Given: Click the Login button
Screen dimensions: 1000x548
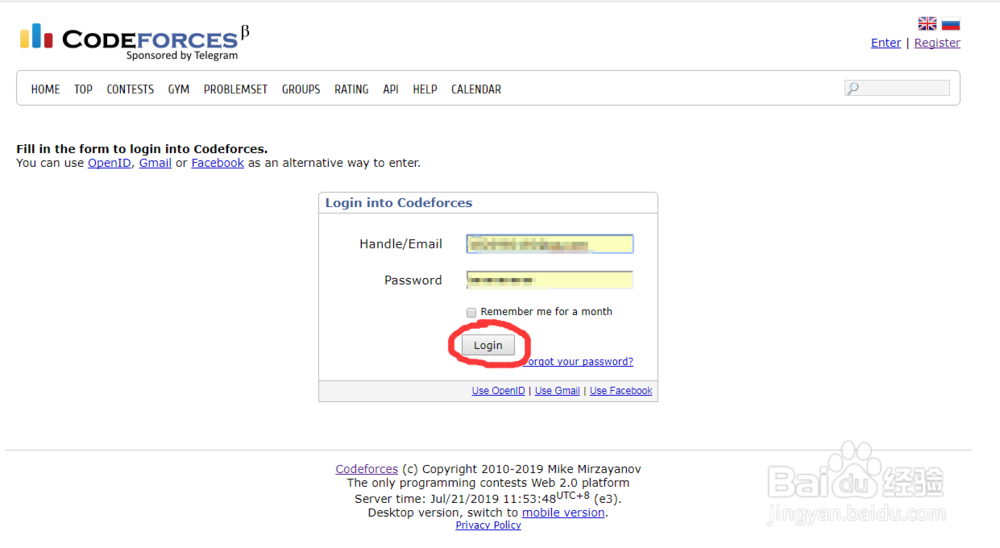Looking at the screenshot, I should [488, 345].
